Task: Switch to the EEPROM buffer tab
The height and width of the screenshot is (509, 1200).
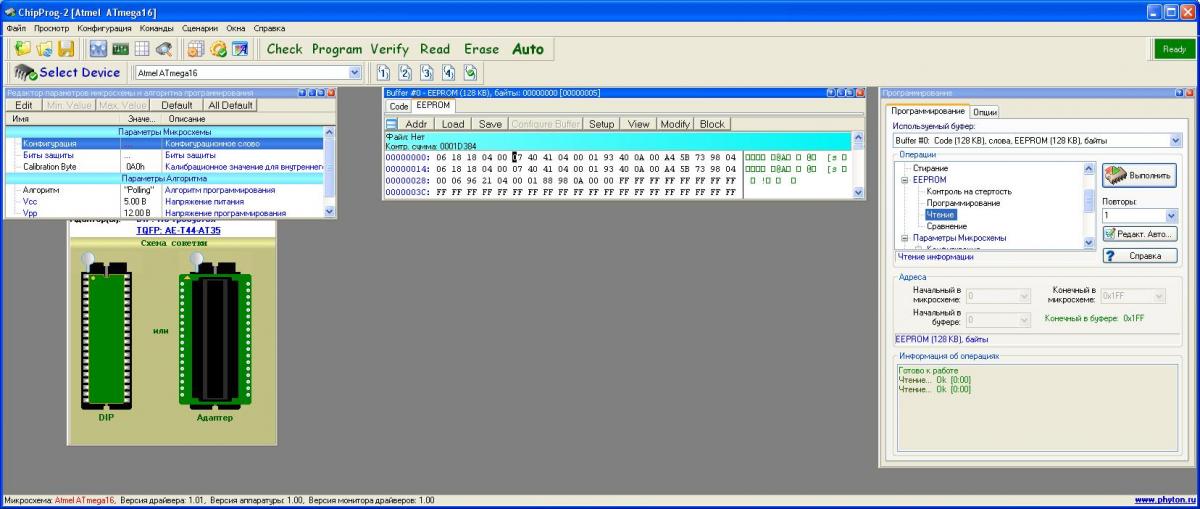Action: 434,105
